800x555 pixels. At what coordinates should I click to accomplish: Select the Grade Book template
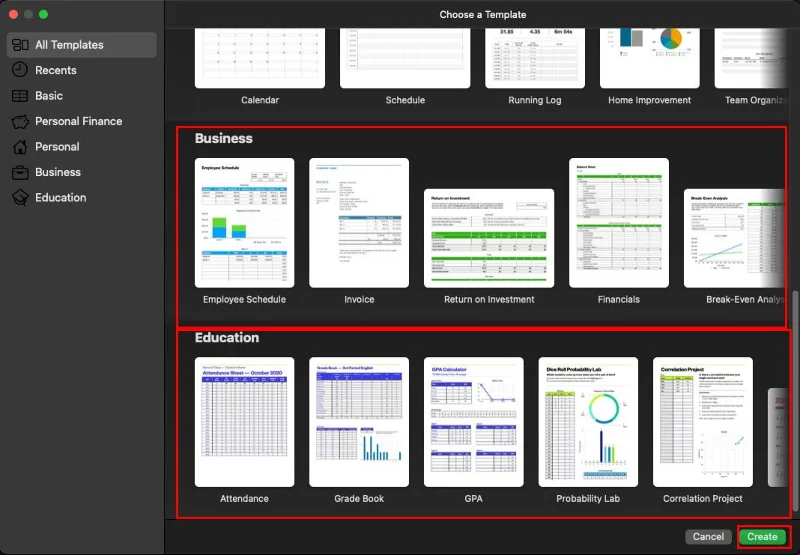(359, 421)
